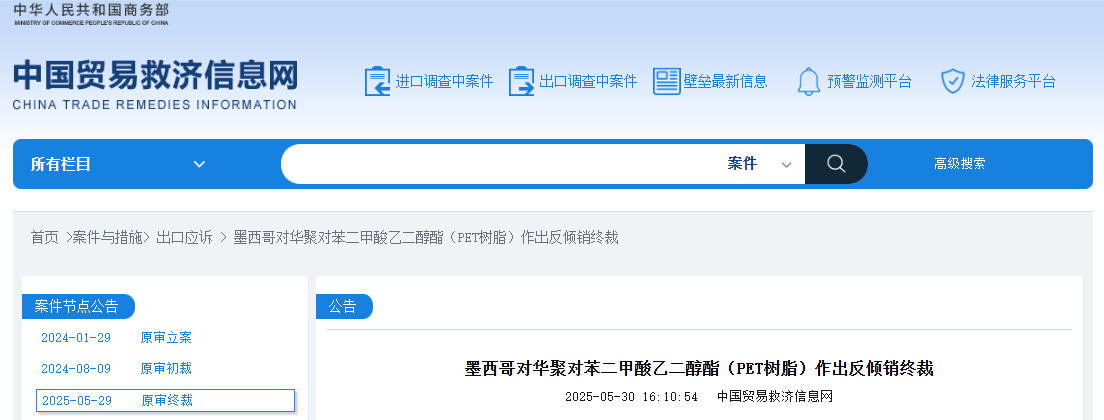Navigate to 案件与措施 breadcrumb

tap(110, 237)
